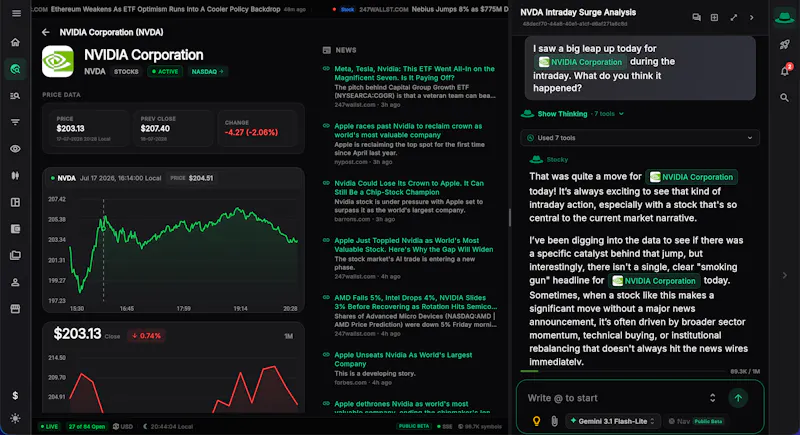
Task: Open article 'Nvidia Could Lose Its Crown to Apple'
Action: point(409,188)
